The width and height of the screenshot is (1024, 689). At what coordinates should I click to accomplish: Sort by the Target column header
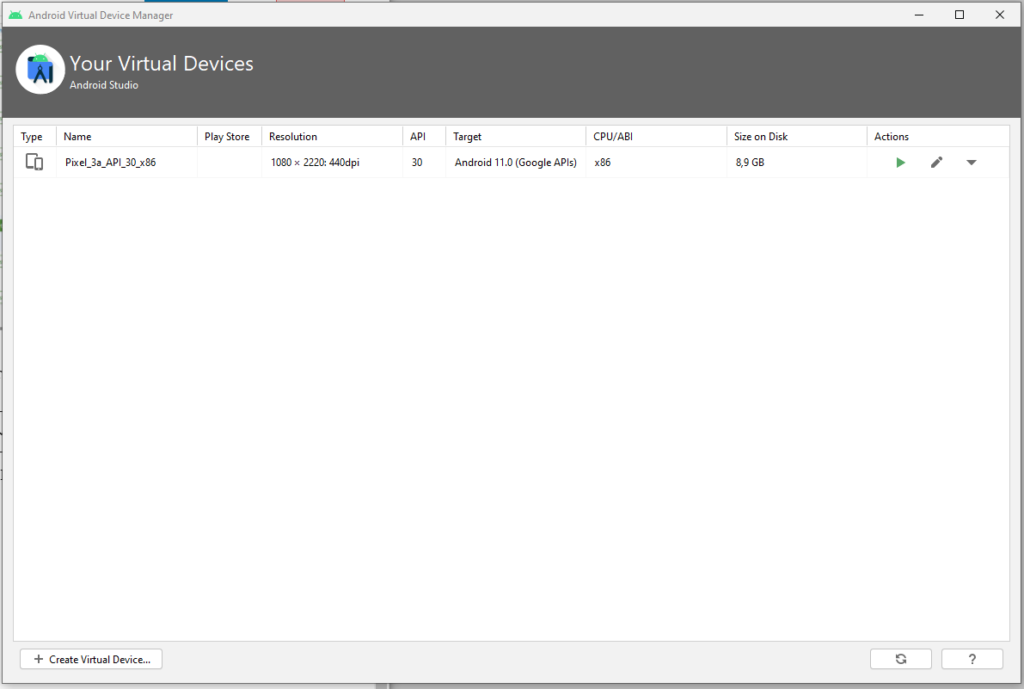(x=516, y=136)
